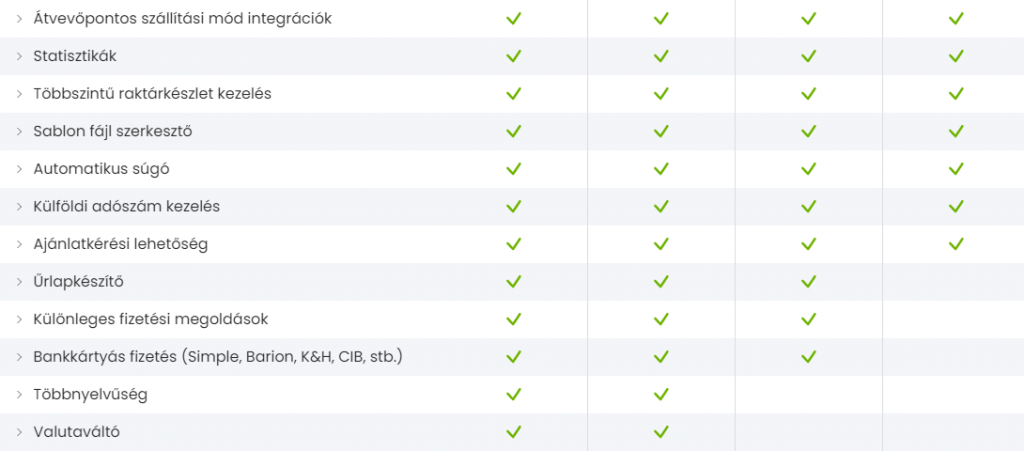Click the Bankkártyás fizetés checkmark in the third plan column
This screenshot has height=451, width=1024.
click(x=809, y=357)
